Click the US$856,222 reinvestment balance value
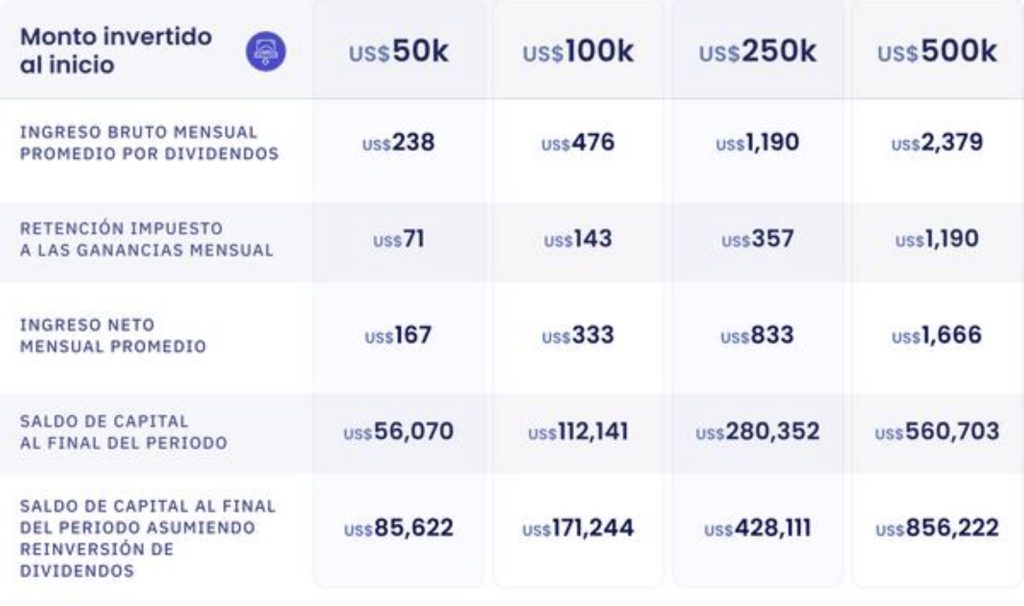 [x=937, y=528]
